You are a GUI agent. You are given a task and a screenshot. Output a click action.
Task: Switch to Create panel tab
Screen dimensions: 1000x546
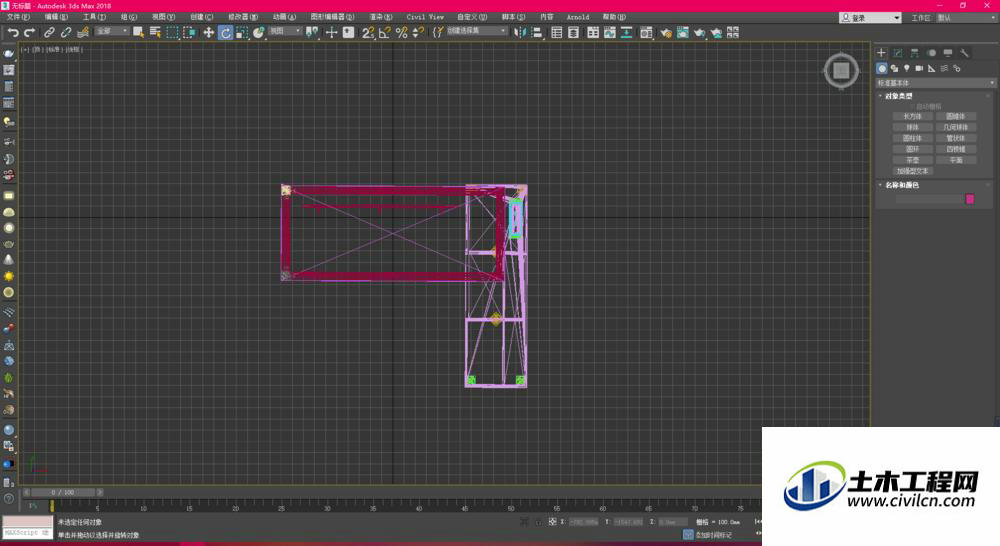[881, 53]
